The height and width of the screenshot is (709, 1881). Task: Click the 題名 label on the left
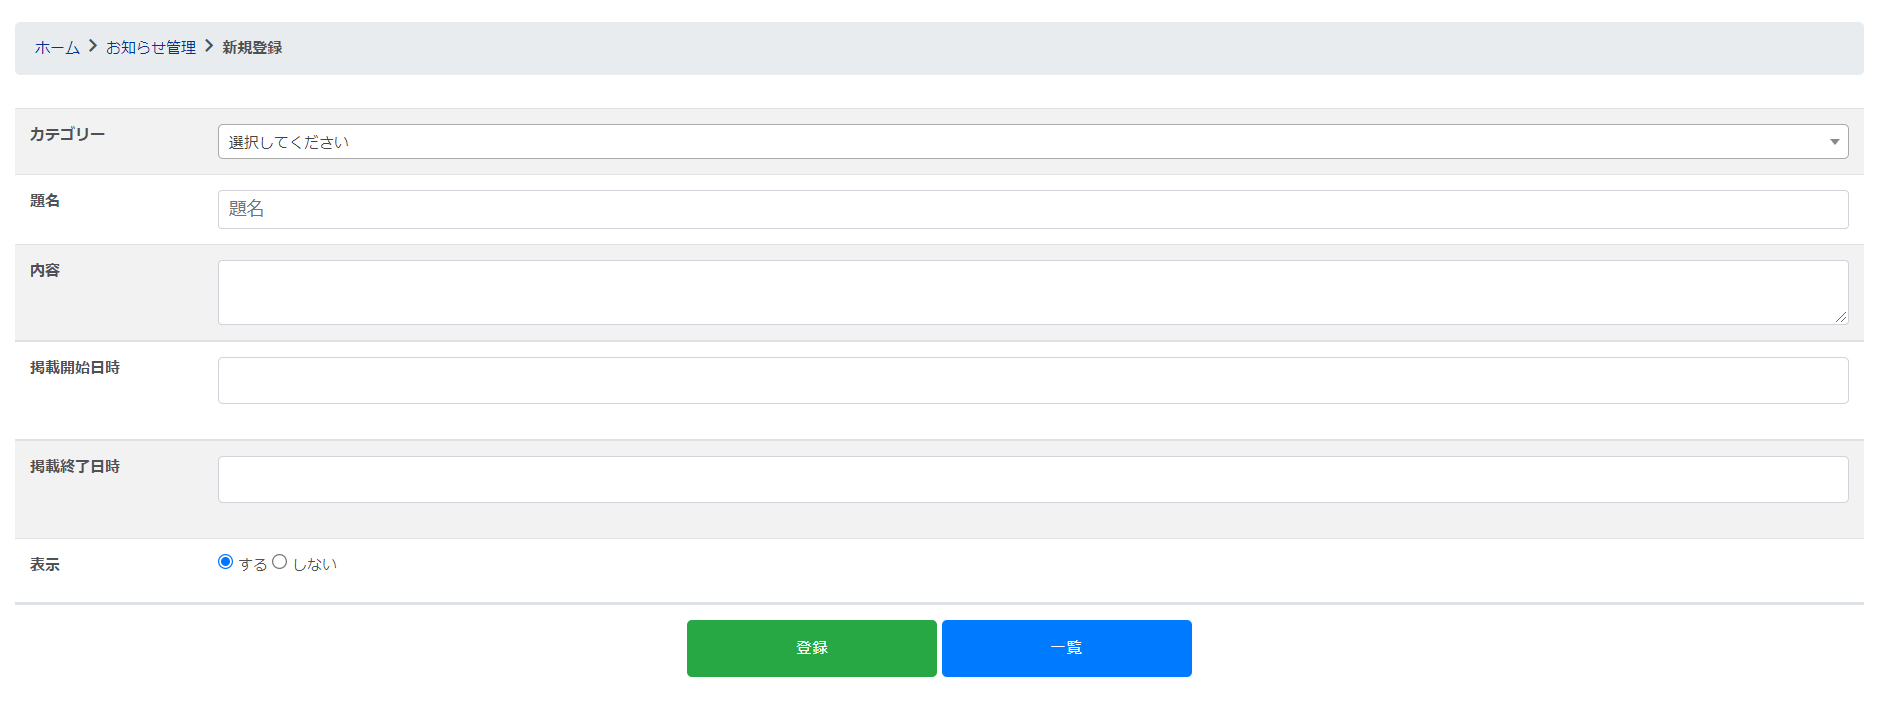(45, 201)
